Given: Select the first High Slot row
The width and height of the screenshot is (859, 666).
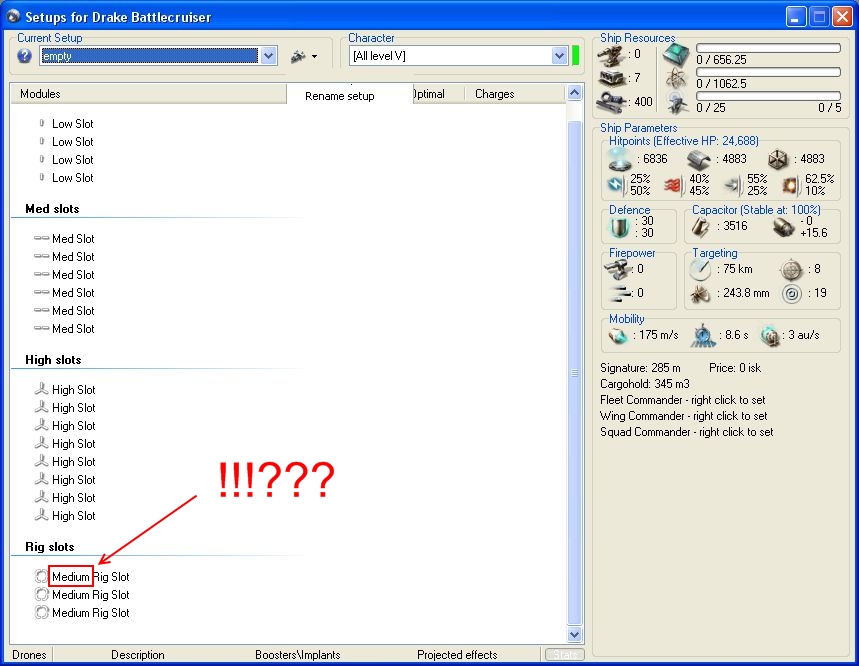Looking at the screenshot, I should coord(65,389).
